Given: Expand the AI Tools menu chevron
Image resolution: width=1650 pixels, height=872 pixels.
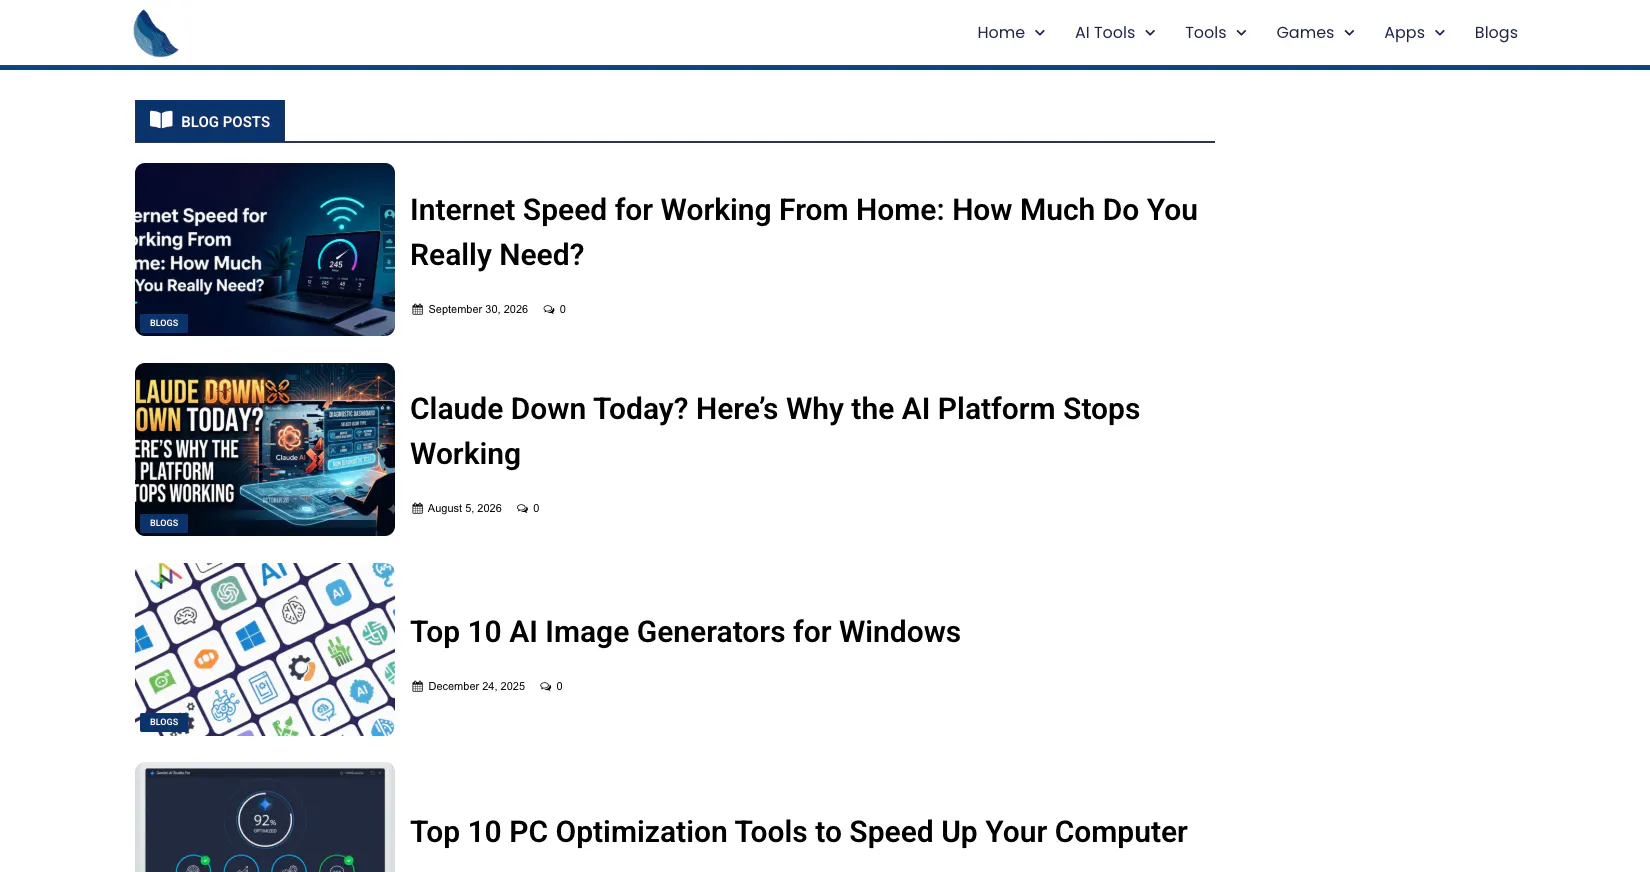Looking at the screenshot, I should pyautogui.click(x=1150, y=33).
